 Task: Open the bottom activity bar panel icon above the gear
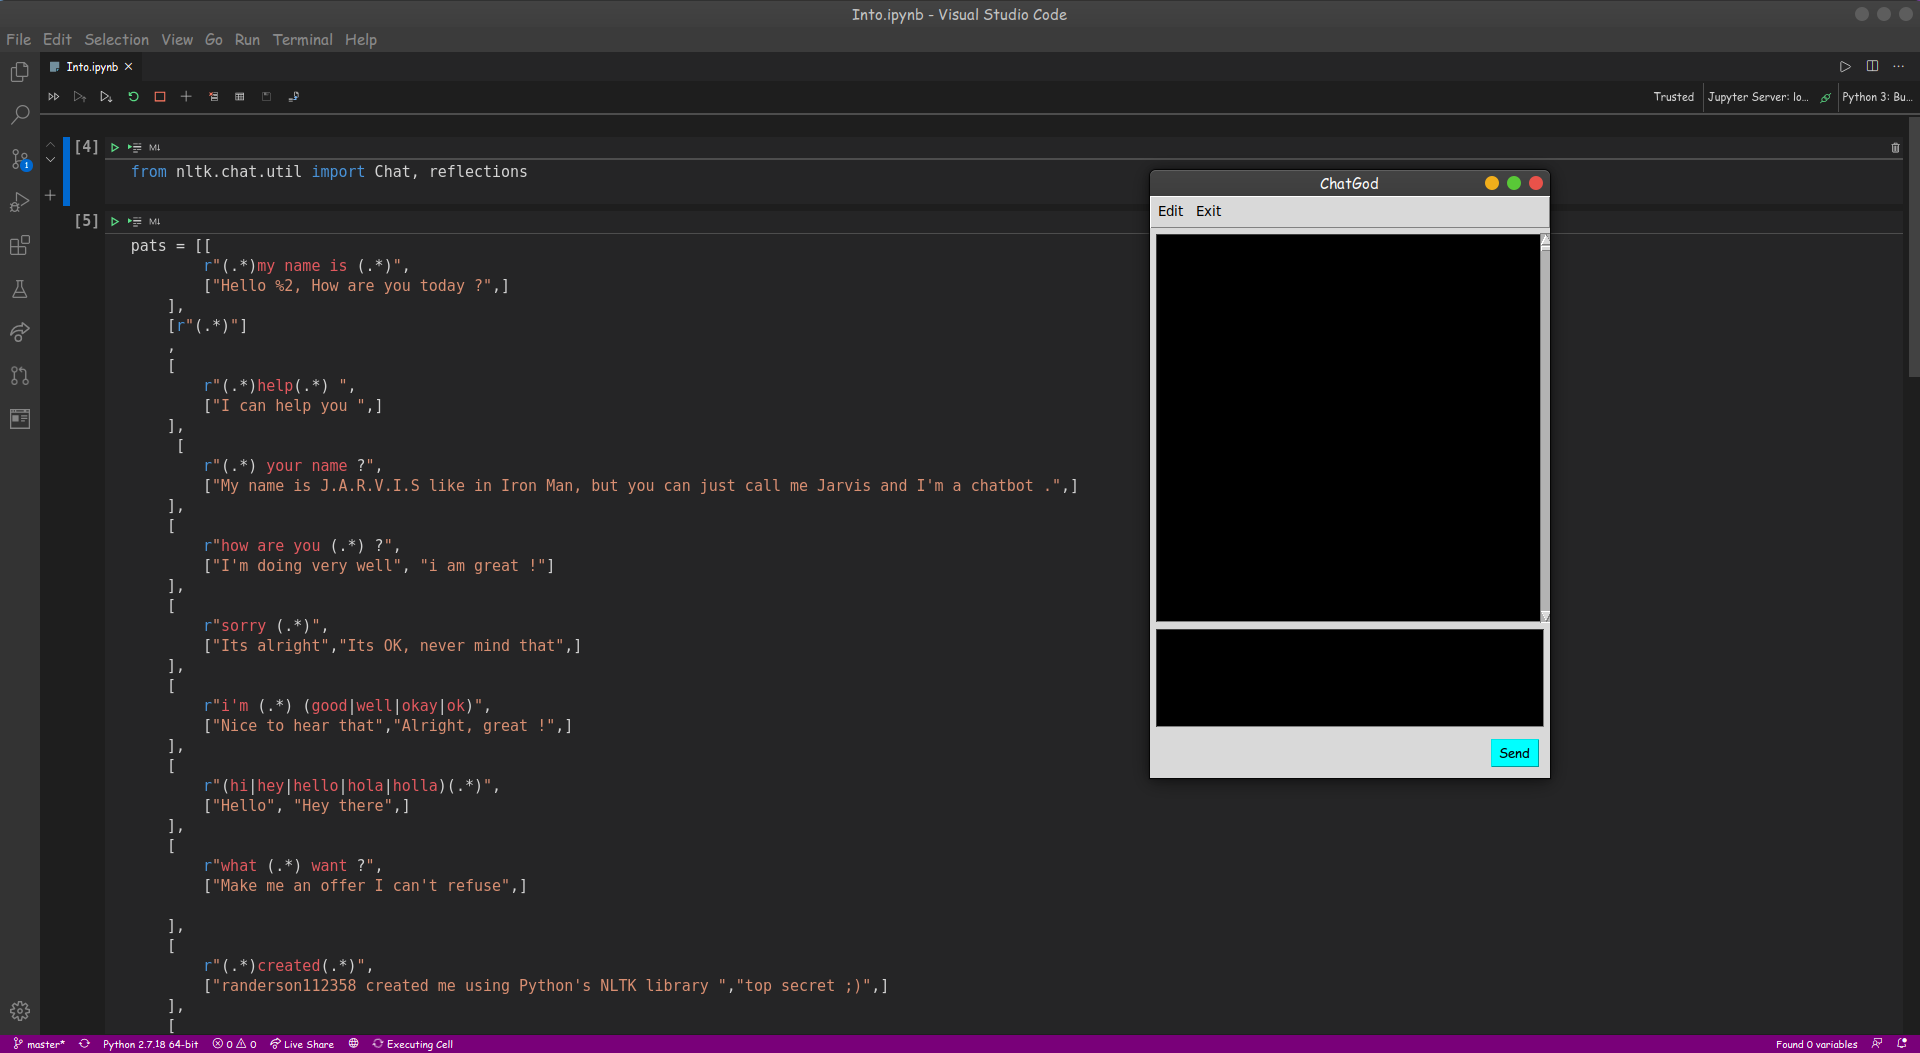coord(20,419)
